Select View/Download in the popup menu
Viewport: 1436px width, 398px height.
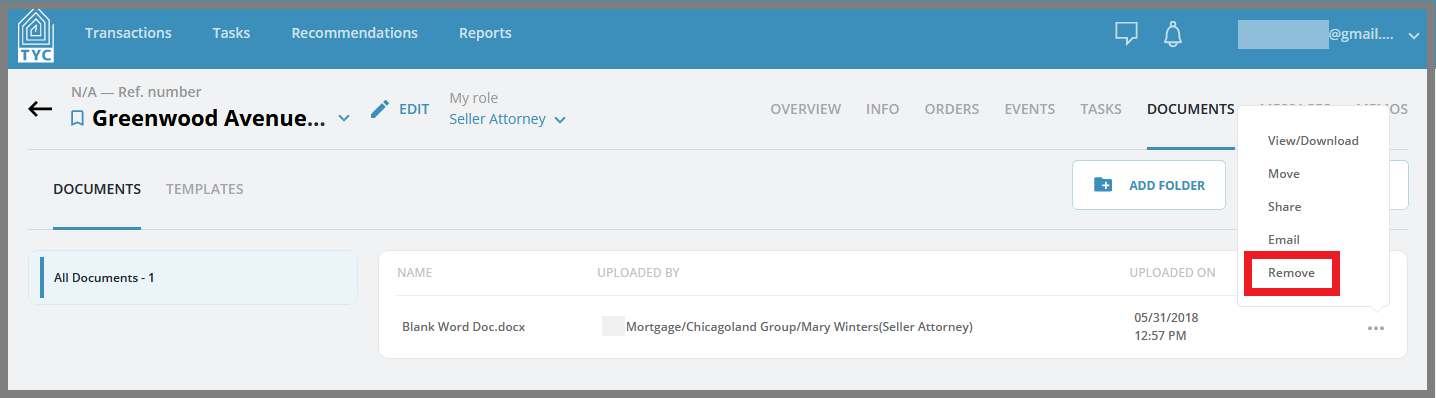coord(1313,141)
